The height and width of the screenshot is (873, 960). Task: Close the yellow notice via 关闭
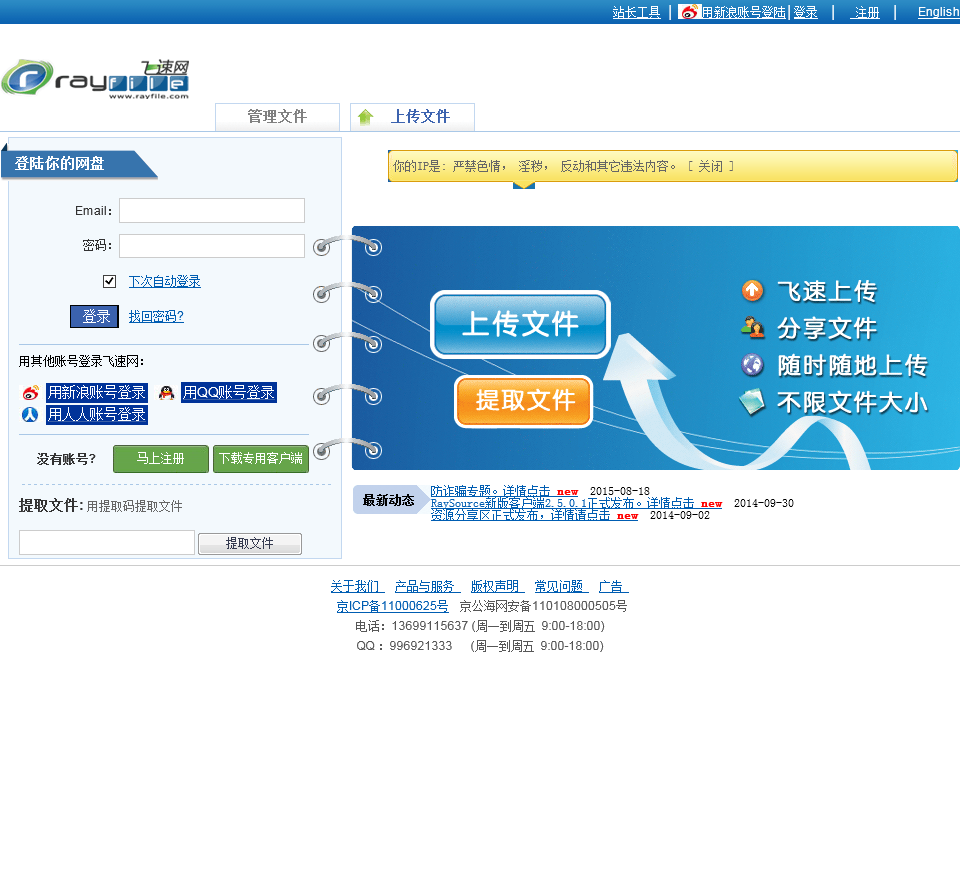click(x=710, y=166)
